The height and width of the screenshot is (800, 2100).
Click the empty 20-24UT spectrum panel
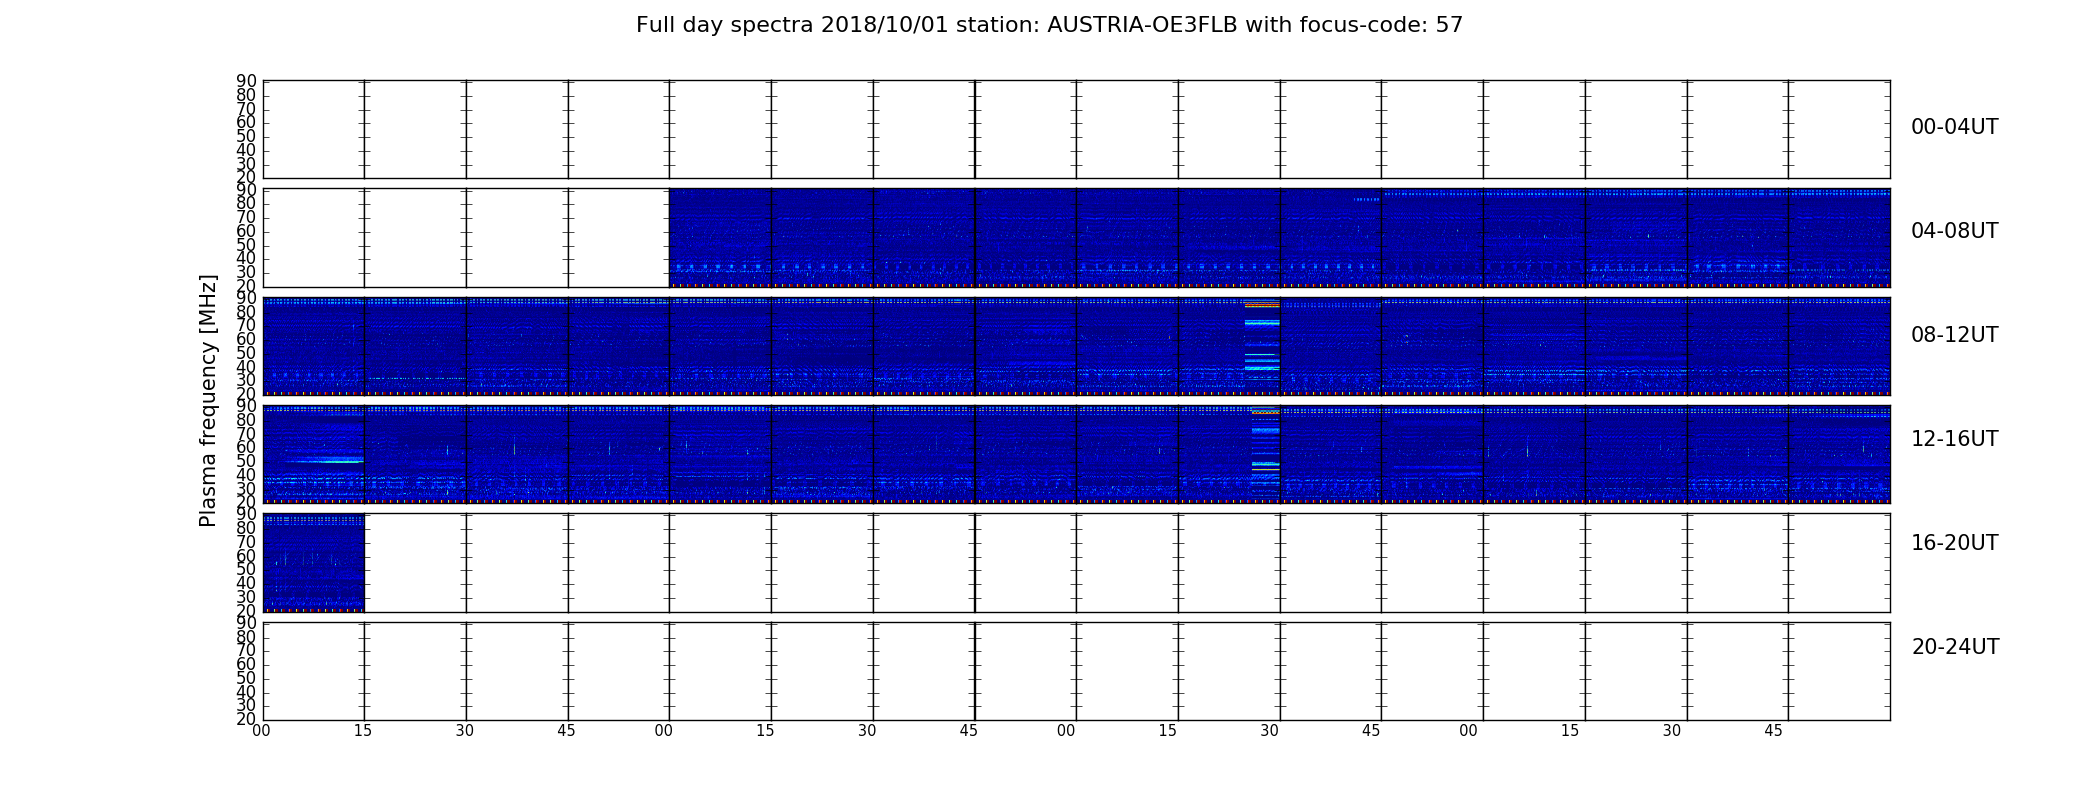tap(1076, 671)
